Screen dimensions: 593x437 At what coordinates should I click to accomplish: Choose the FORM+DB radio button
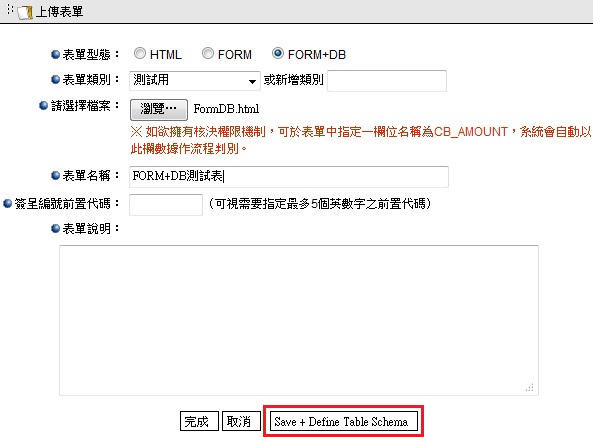[x=278, y=53]
